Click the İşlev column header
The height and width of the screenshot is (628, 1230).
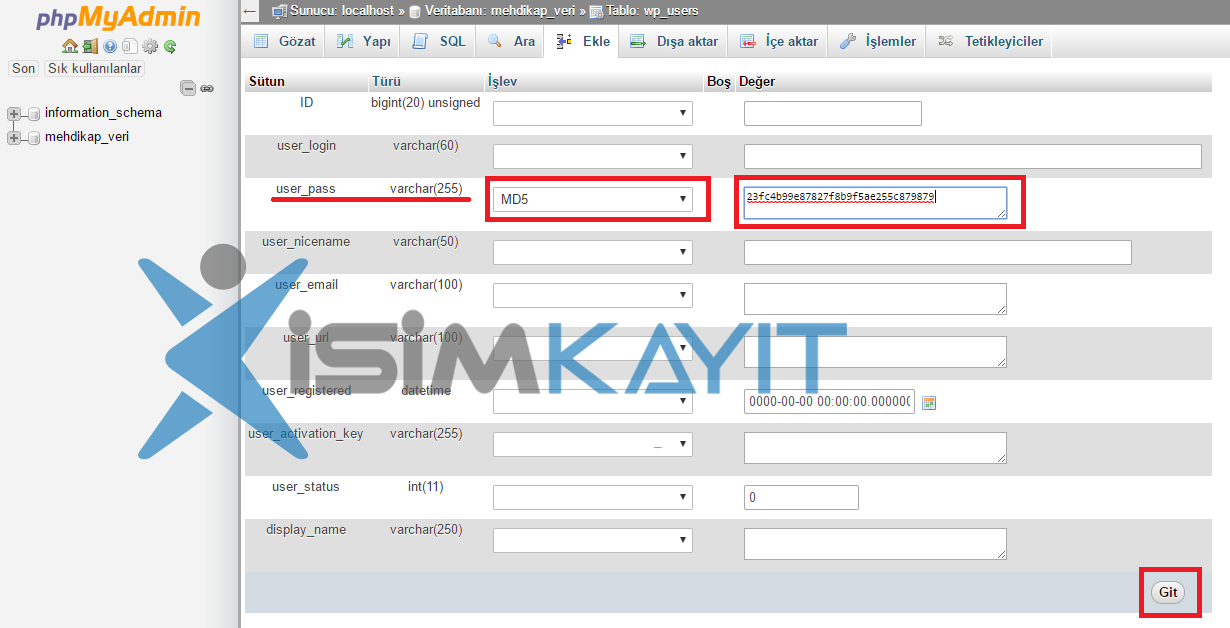click(502, 81)
